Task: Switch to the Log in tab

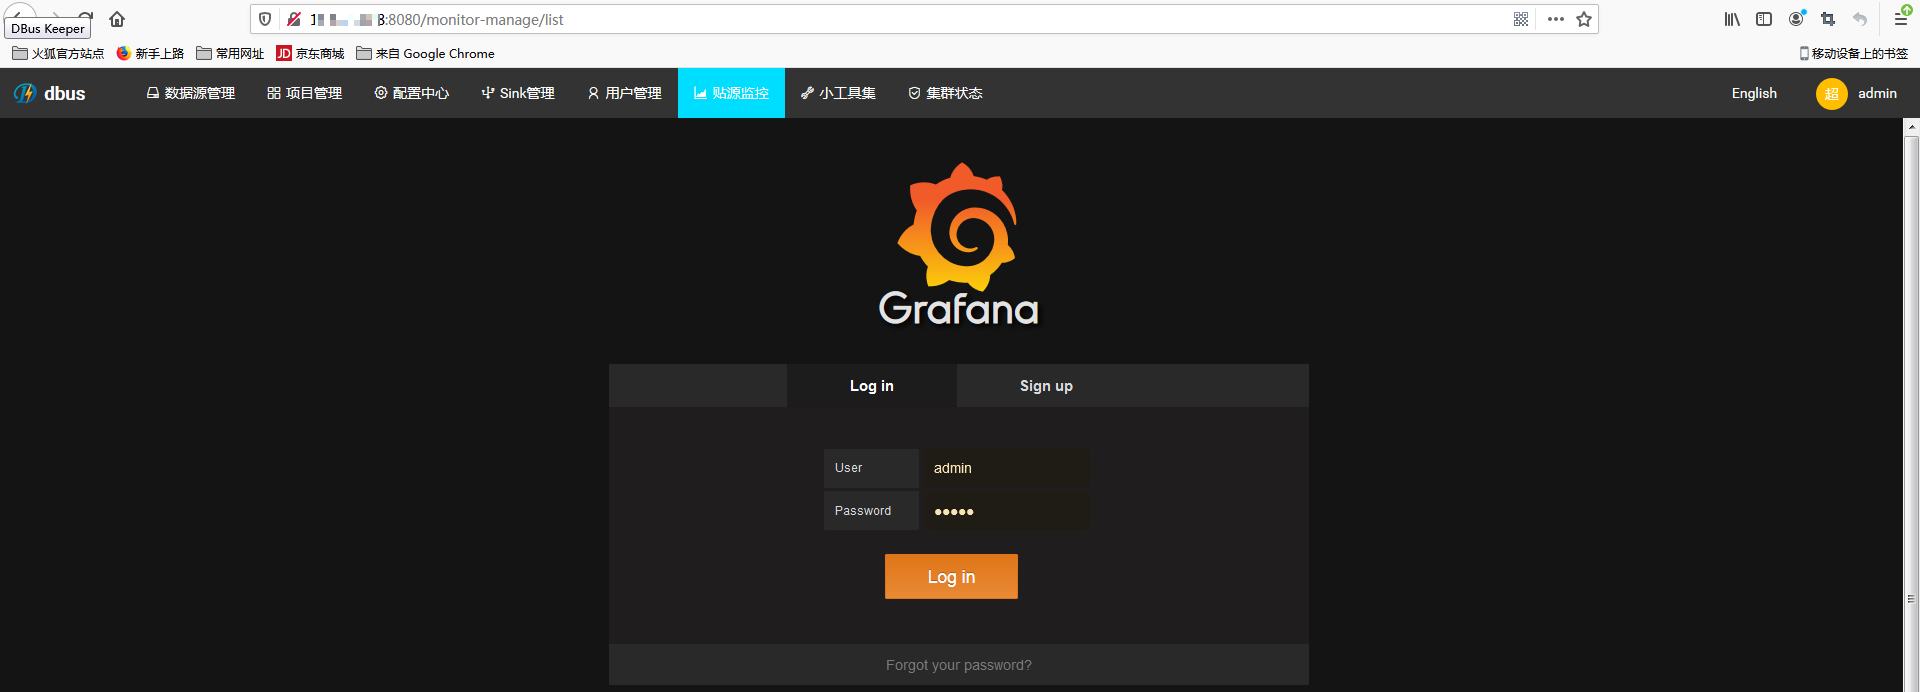Action: pyautogui.click(x=872, y=386)
